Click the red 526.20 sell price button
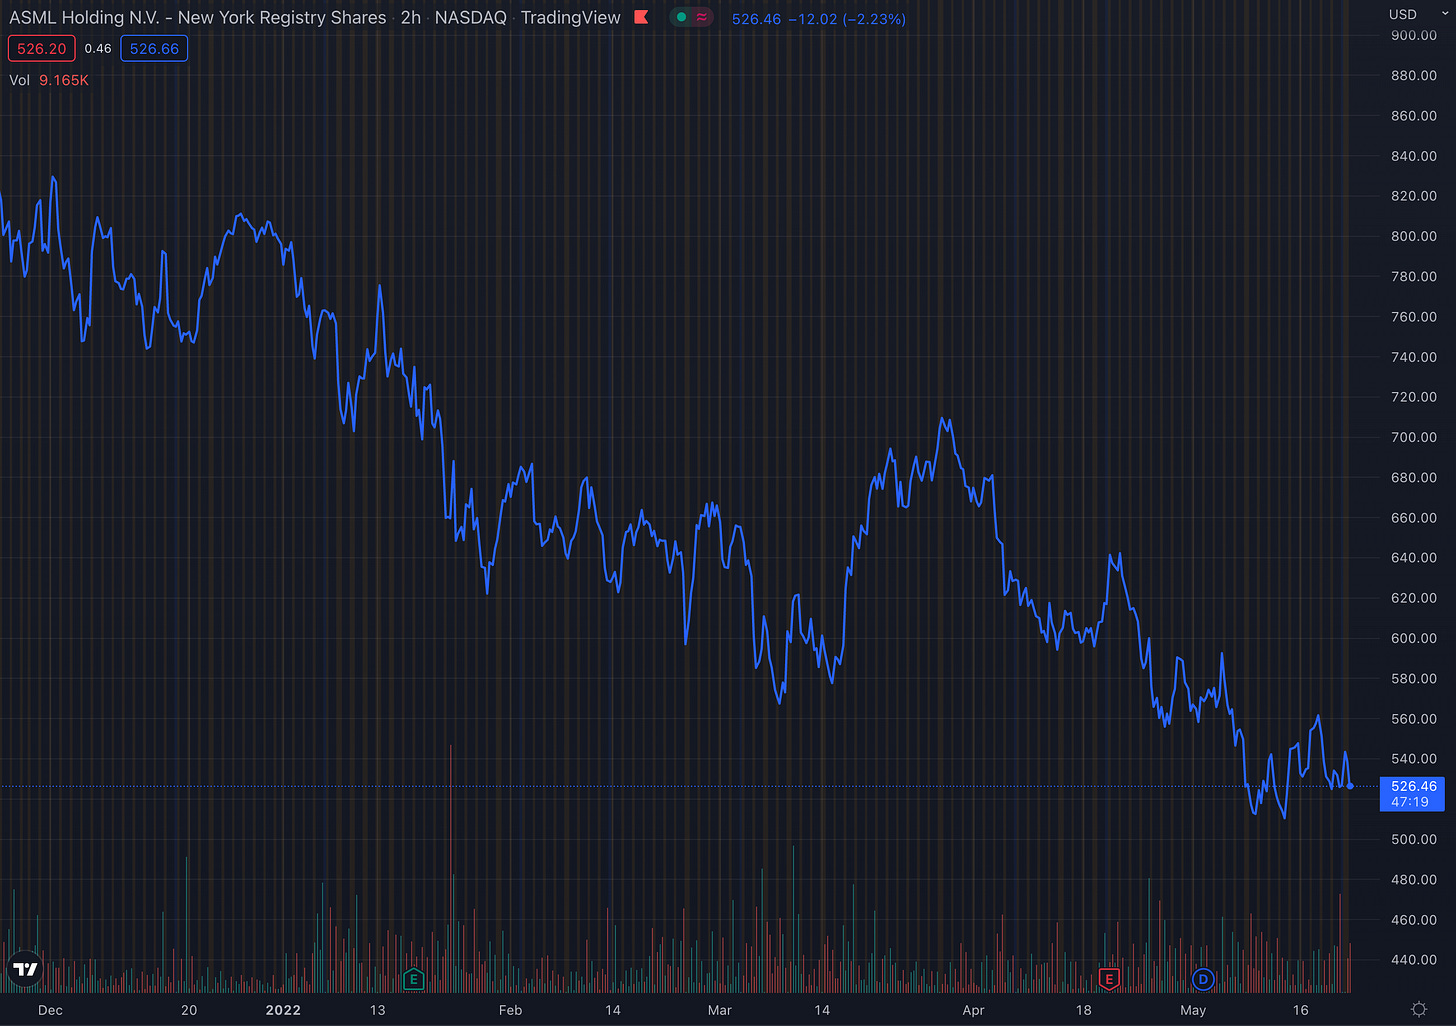 [41, 48]
